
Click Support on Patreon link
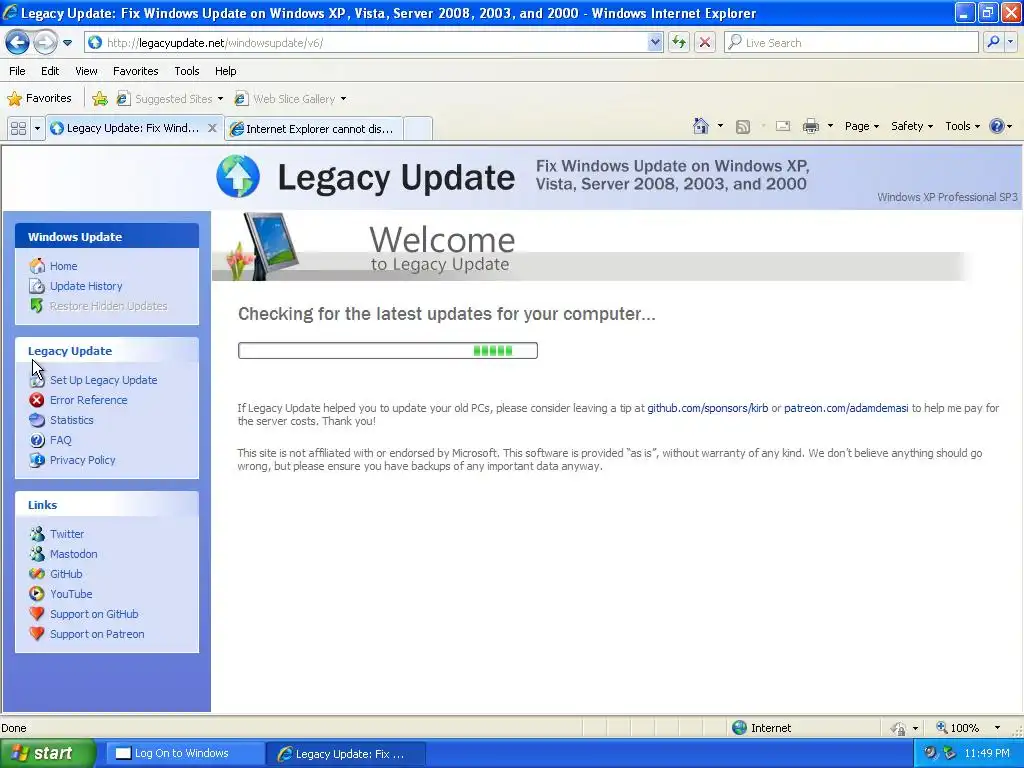tap(97, 634)
